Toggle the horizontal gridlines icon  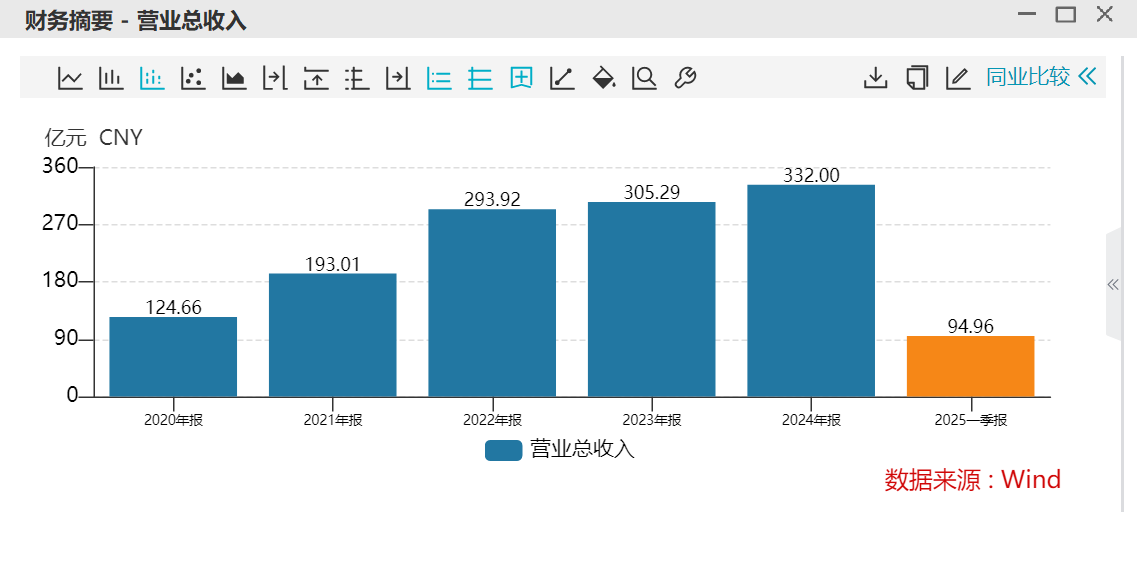480,78
